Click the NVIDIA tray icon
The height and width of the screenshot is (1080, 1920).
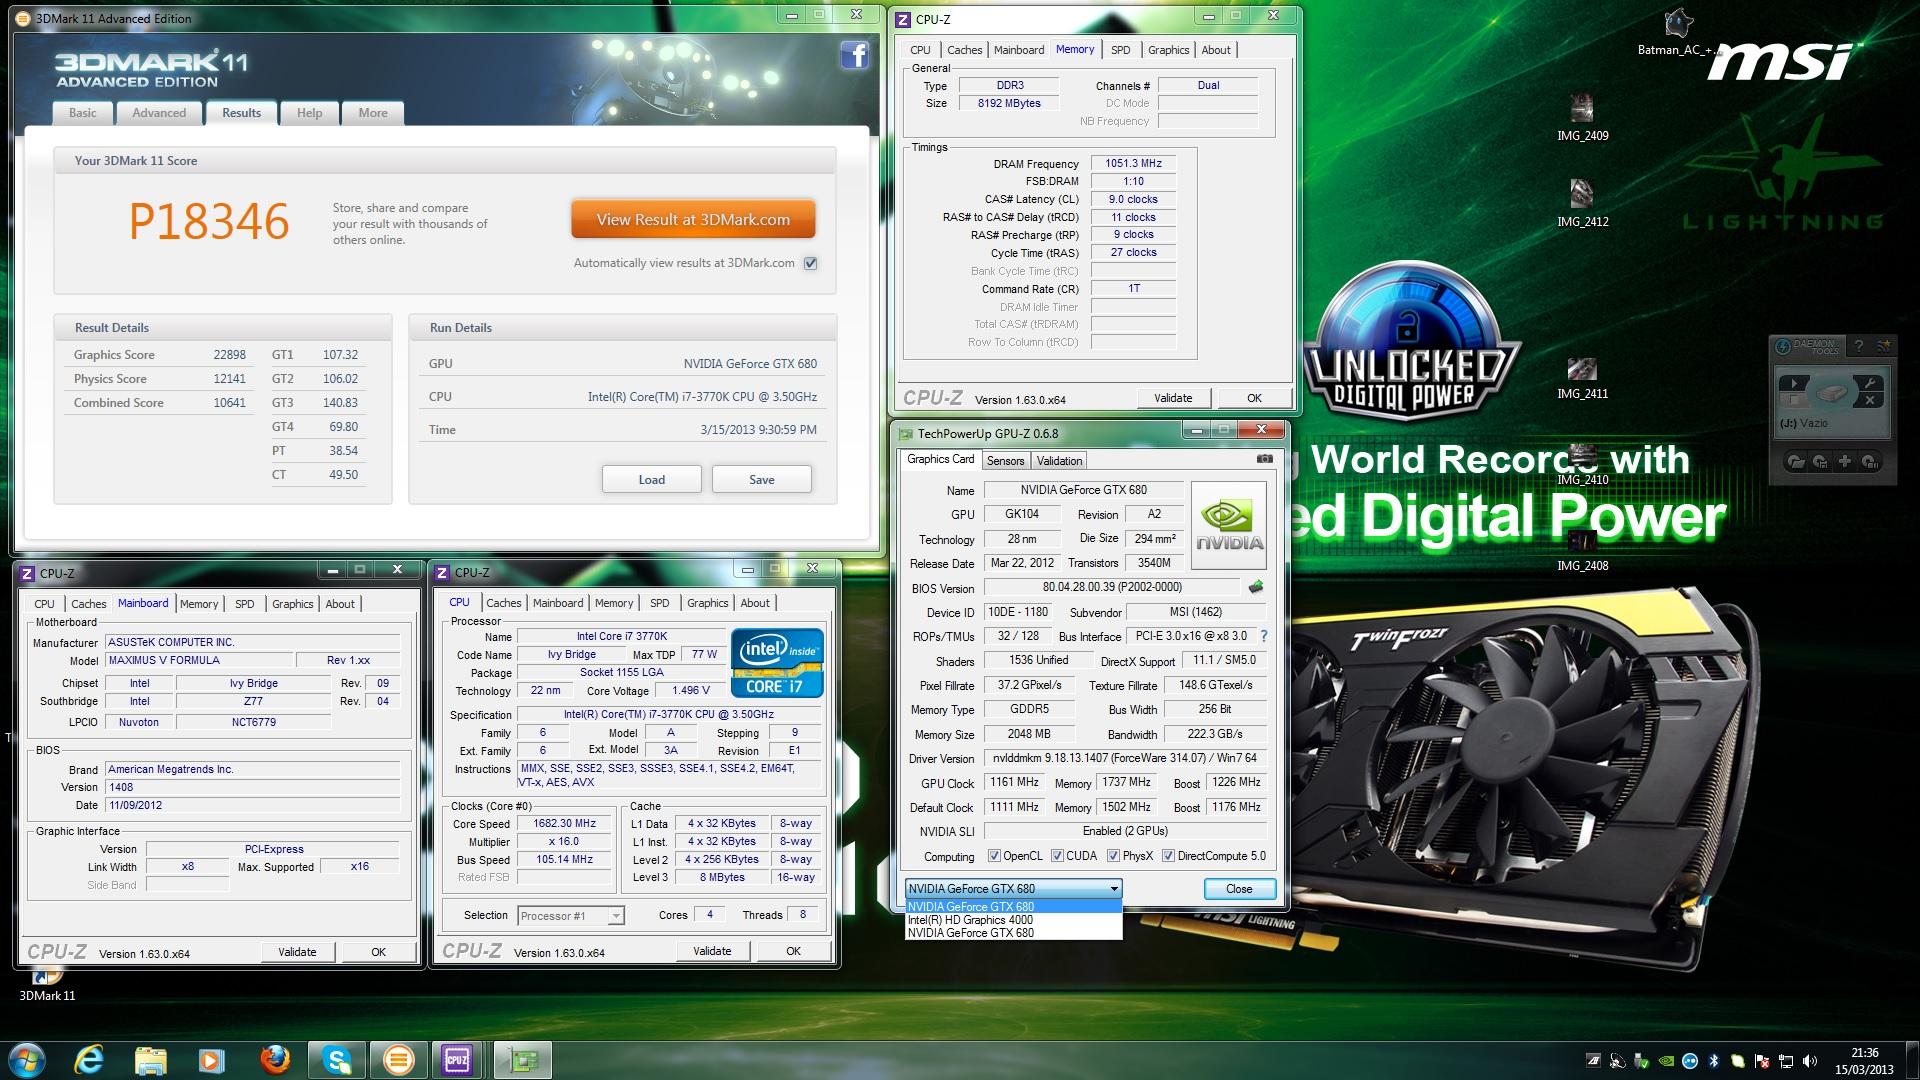tap(1666, 1061)
